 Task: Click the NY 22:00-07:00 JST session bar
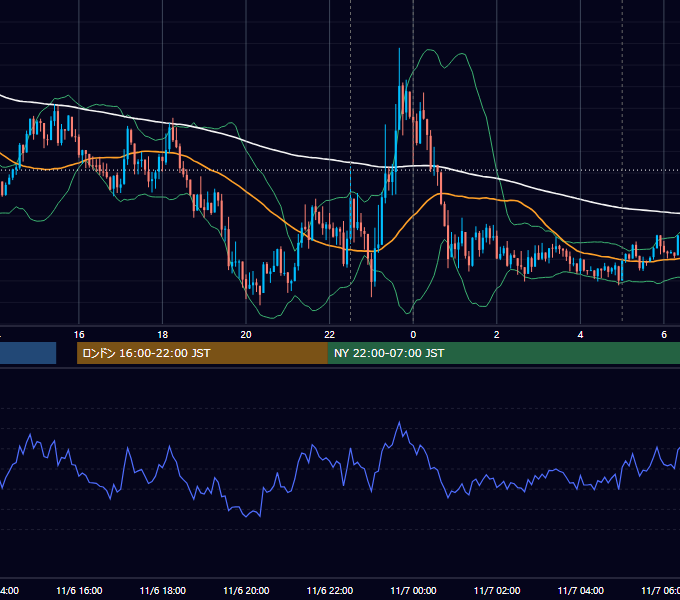pyautogui.click(x=503, y=353)
